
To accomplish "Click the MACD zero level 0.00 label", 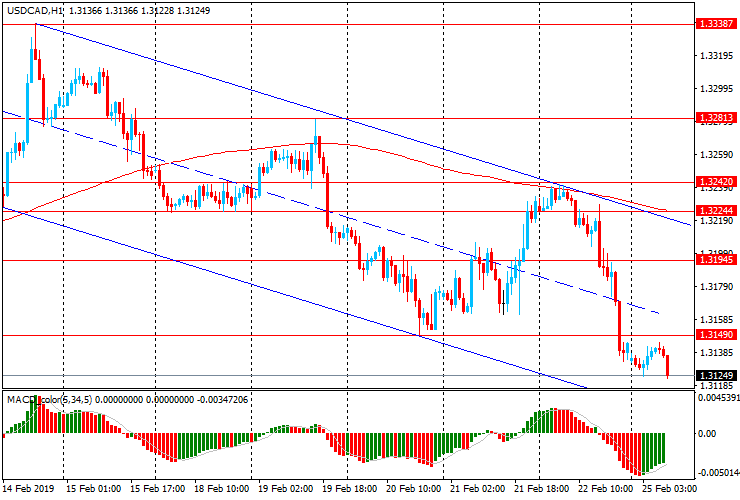I will (707, 433).
